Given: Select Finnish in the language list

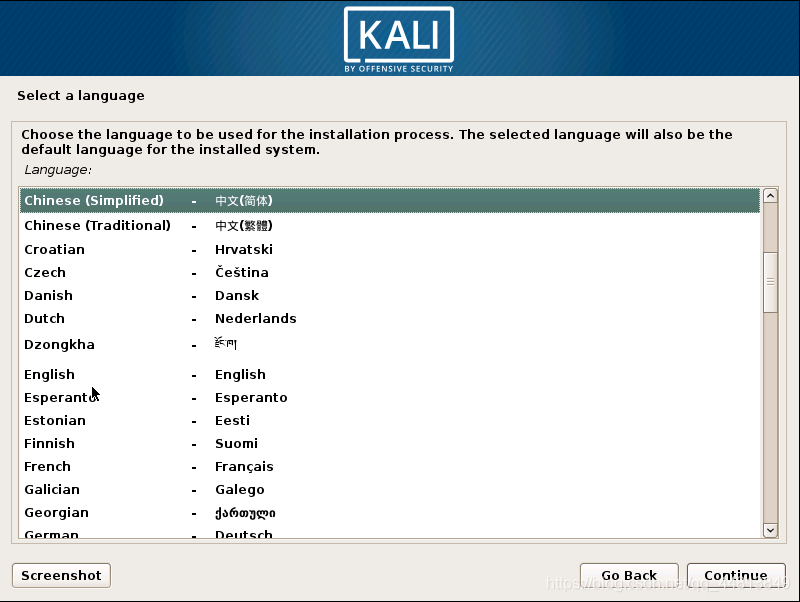Looking at the screenshot, I should point(390,443).
